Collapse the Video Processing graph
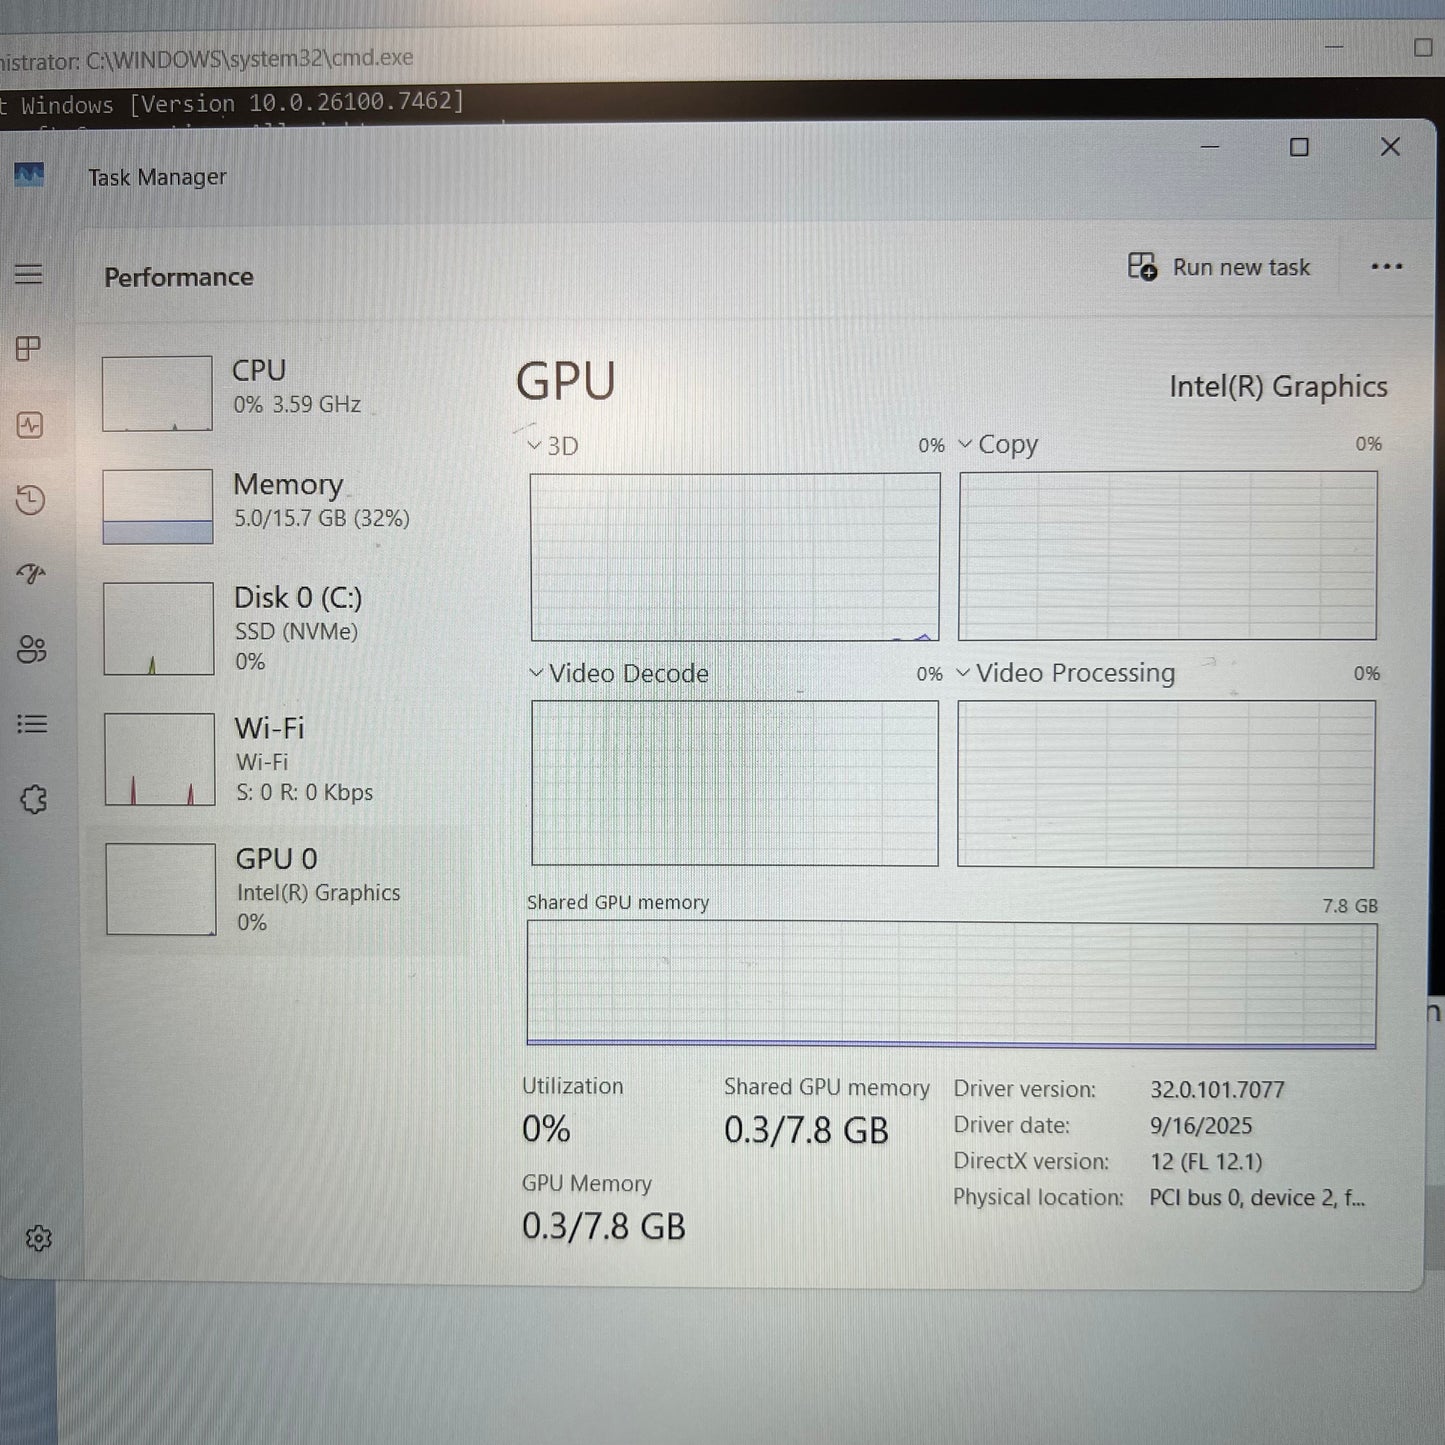Screen dimensions: 1445x1445 (964, 673)
